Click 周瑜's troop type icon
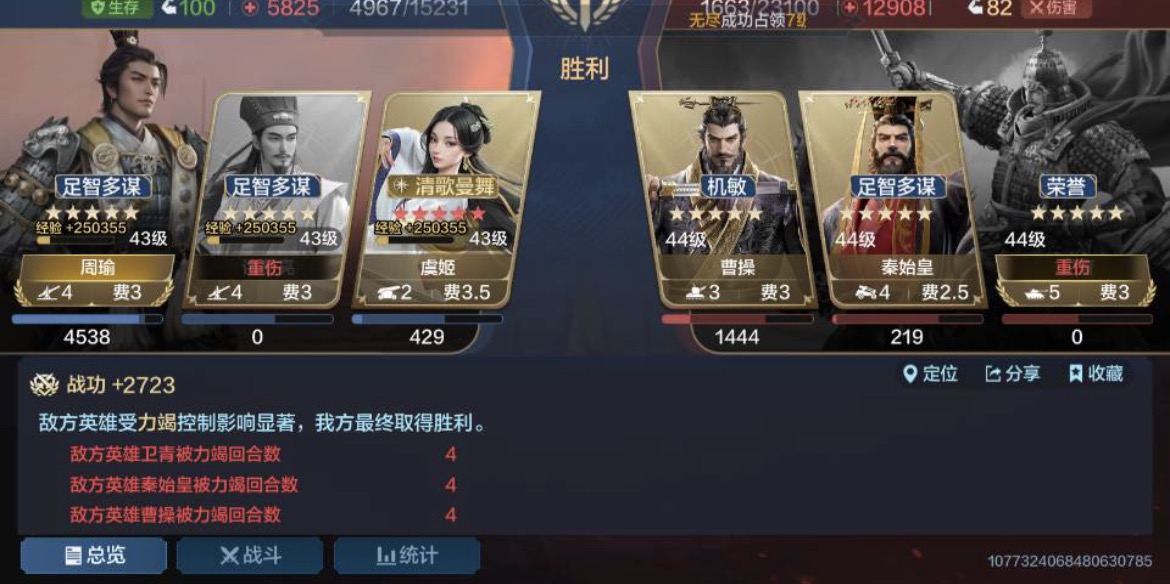This screenshot has height=584, width=1170. 46,292
